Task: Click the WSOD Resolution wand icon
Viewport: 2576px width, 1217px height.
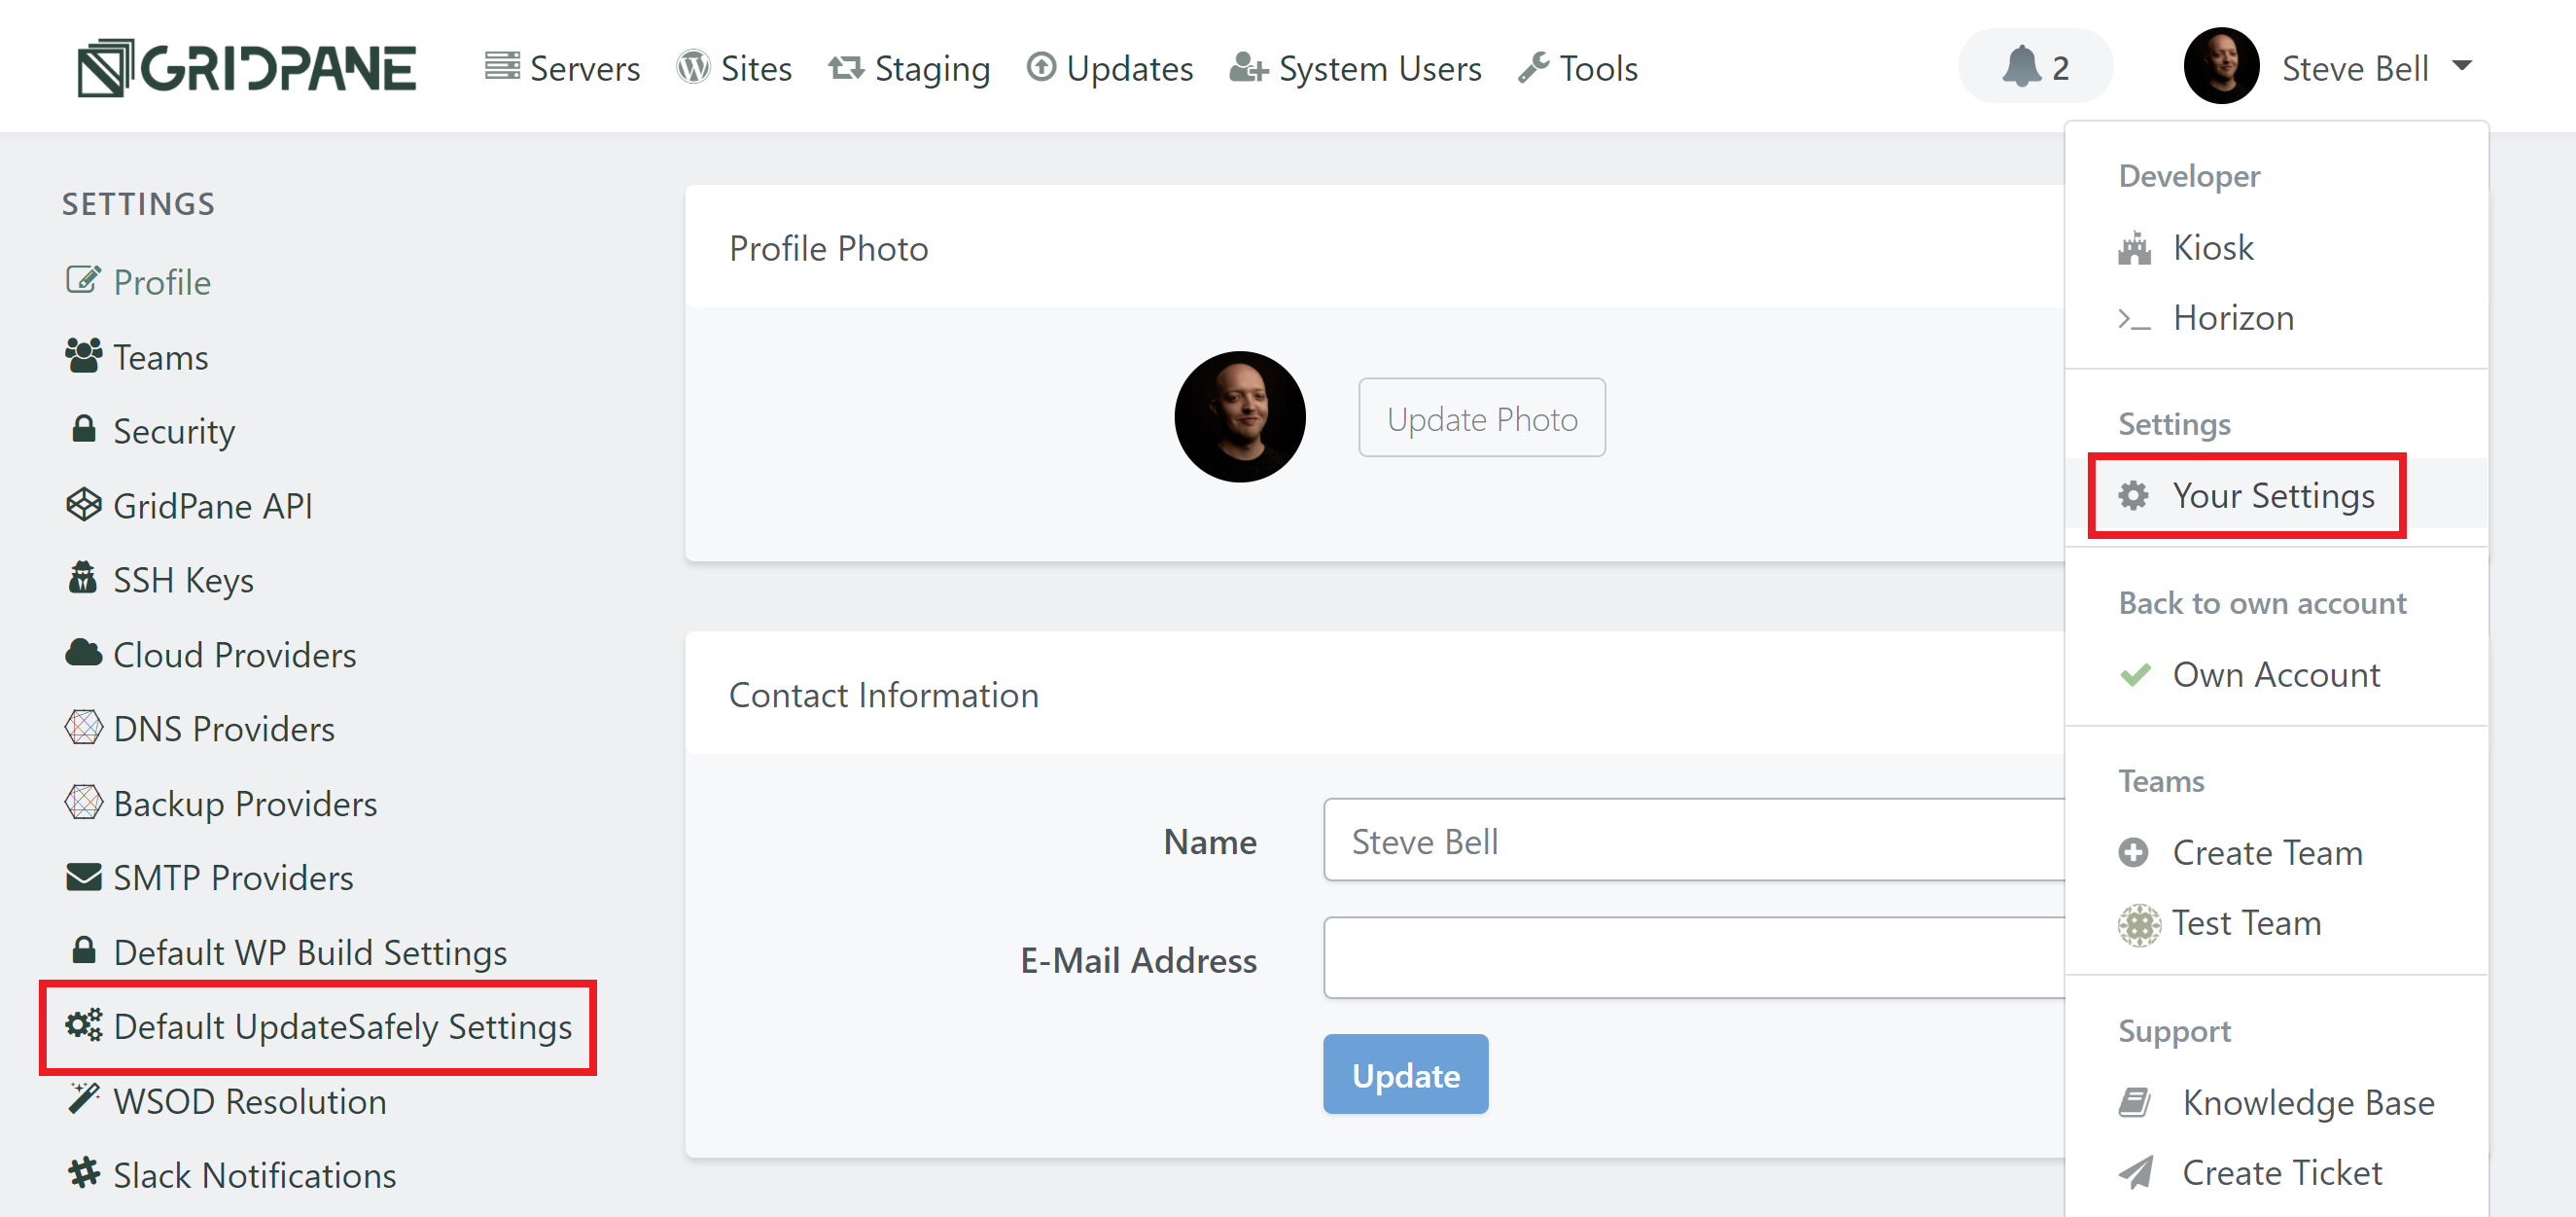Action: tap(83, 1098)
